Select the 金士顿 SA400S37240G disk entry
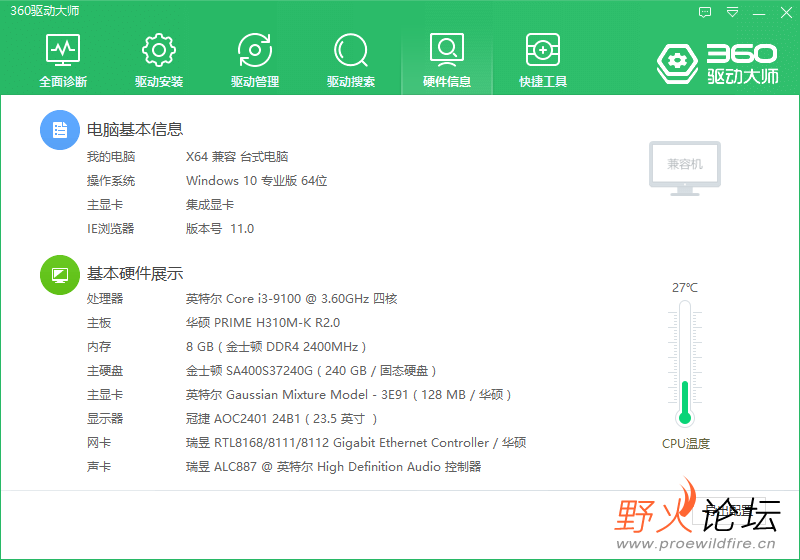Screen dimensions: 800x560 point(311,371)
